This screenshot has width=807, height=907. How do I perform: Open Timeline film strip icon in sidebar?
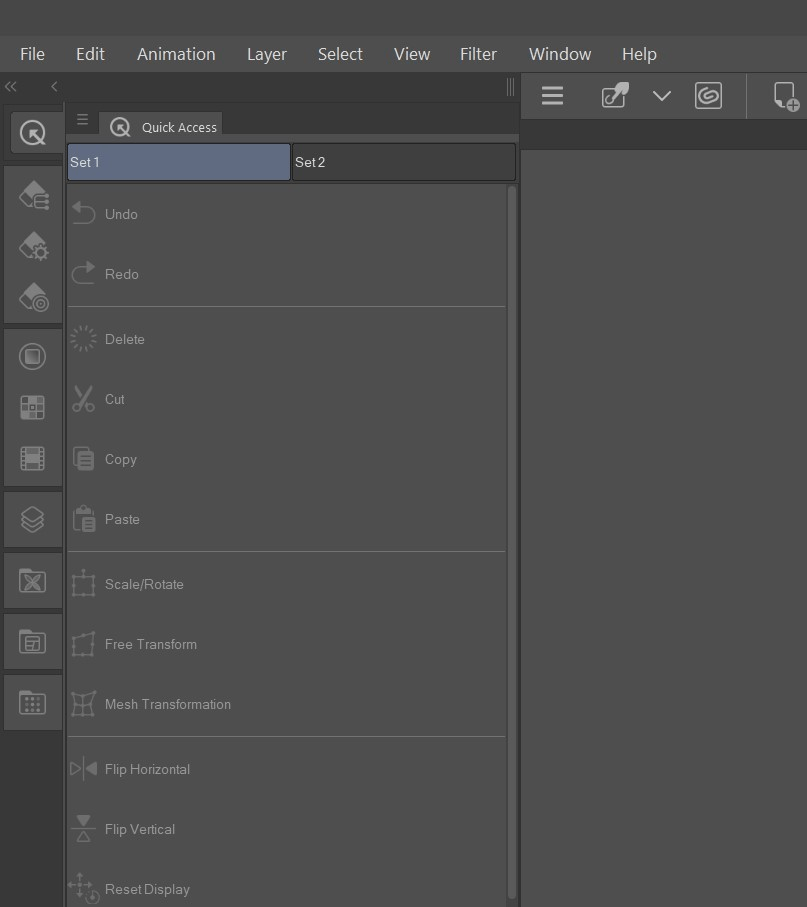32,459
